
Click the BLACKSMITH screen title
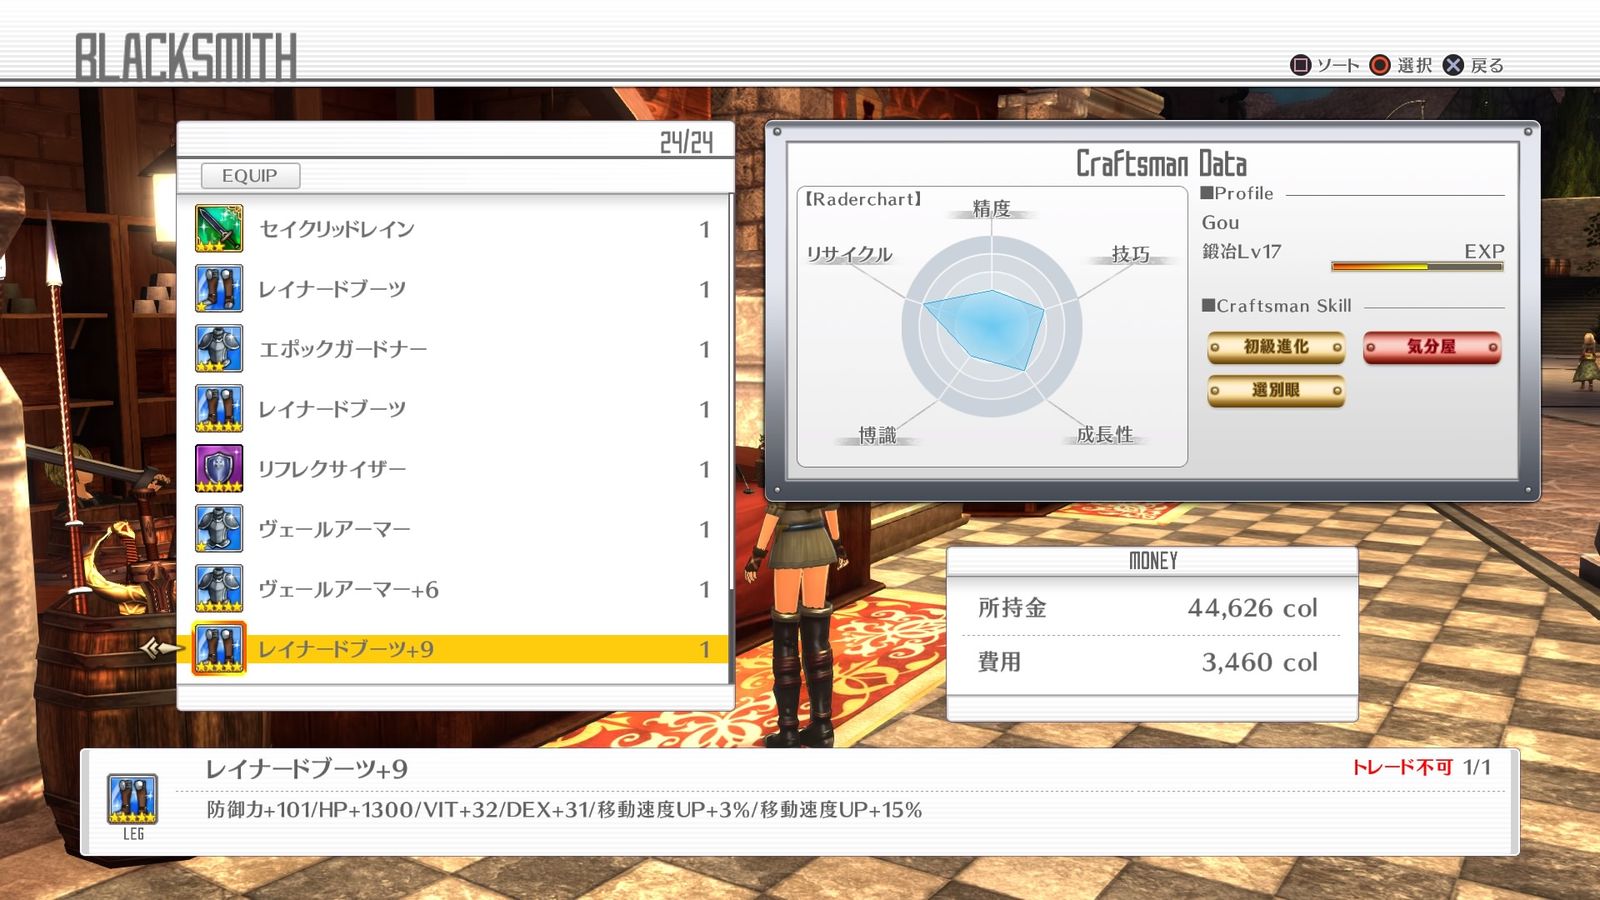(186, 56)
